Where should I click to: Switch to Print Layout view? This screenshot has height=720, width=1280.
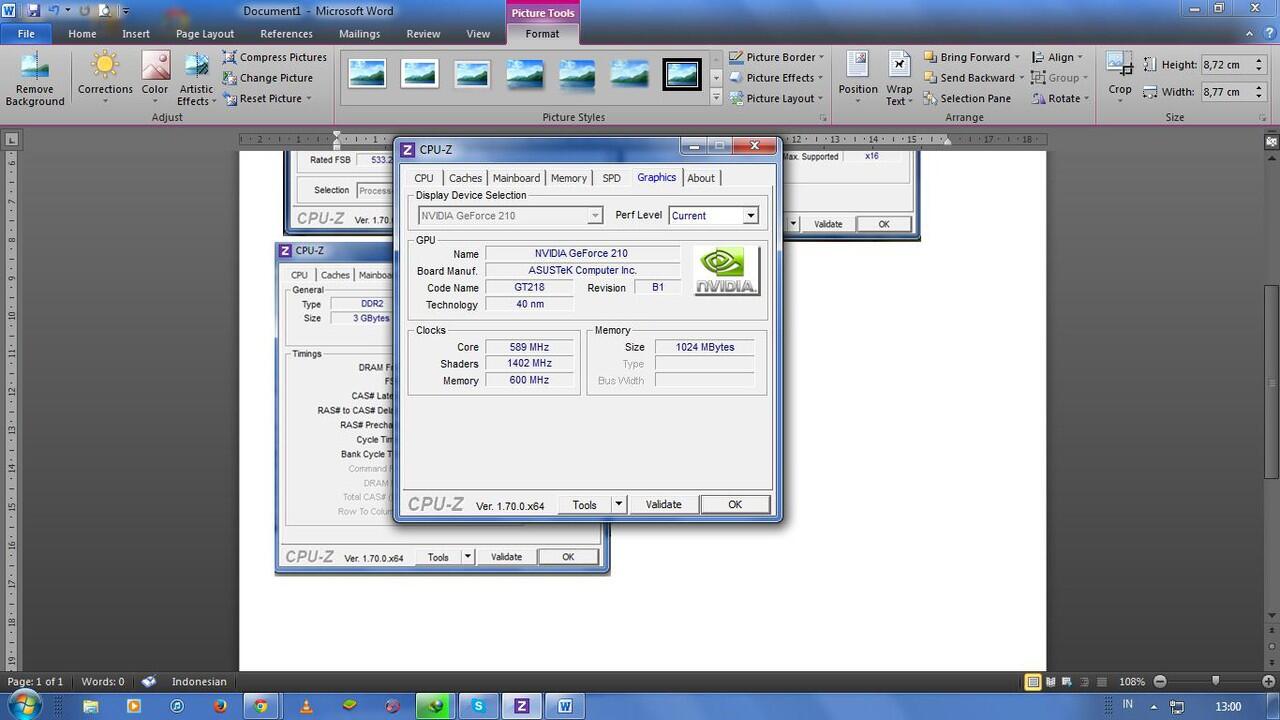(x=1033, y=682)
